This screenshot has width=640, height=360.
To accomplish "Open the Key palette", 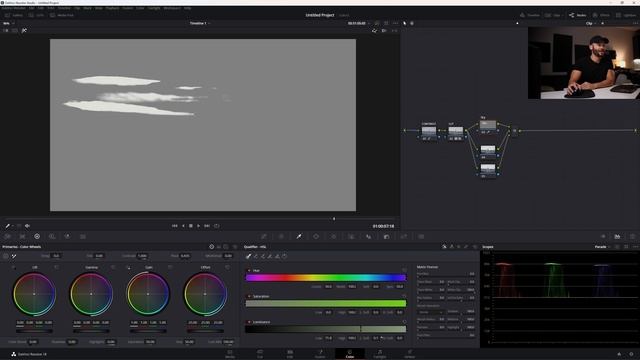I will tap(386, 236).
